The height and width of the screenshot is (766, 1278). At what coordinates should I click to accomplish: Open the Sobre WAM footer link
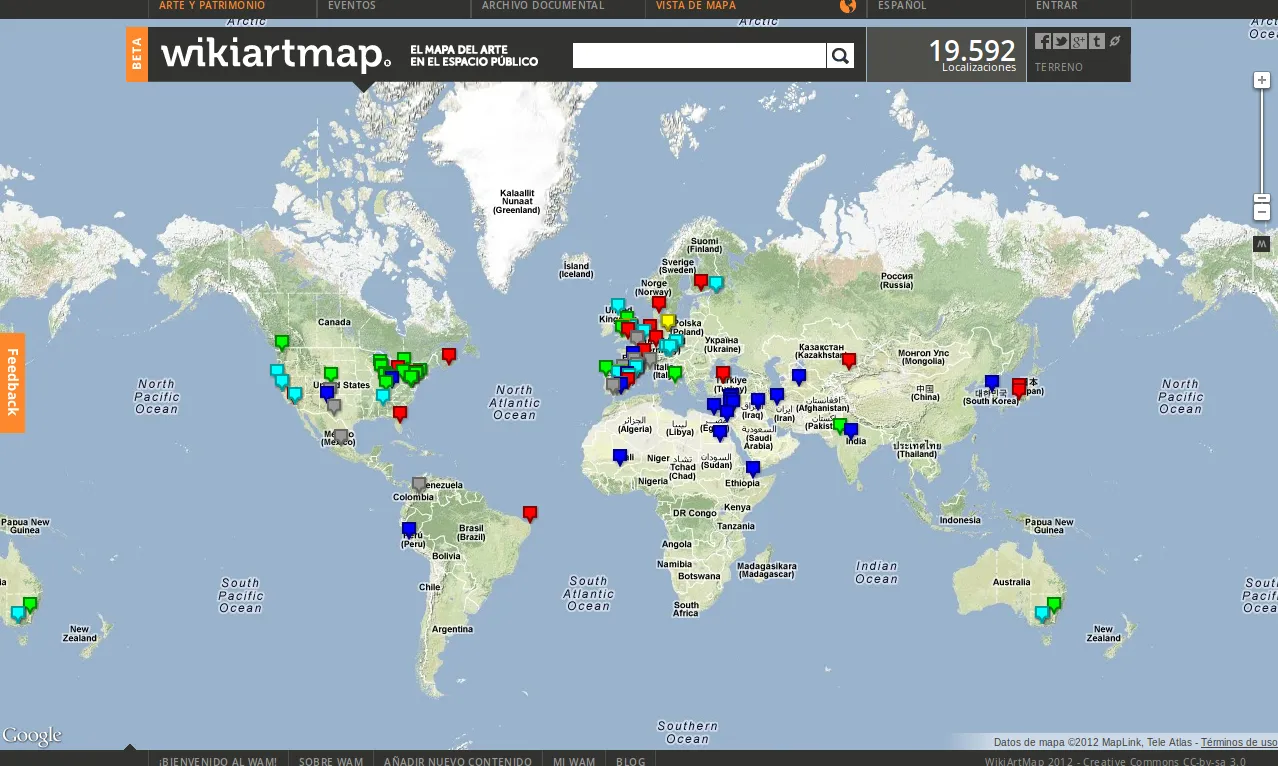click(x=331, y=761)
